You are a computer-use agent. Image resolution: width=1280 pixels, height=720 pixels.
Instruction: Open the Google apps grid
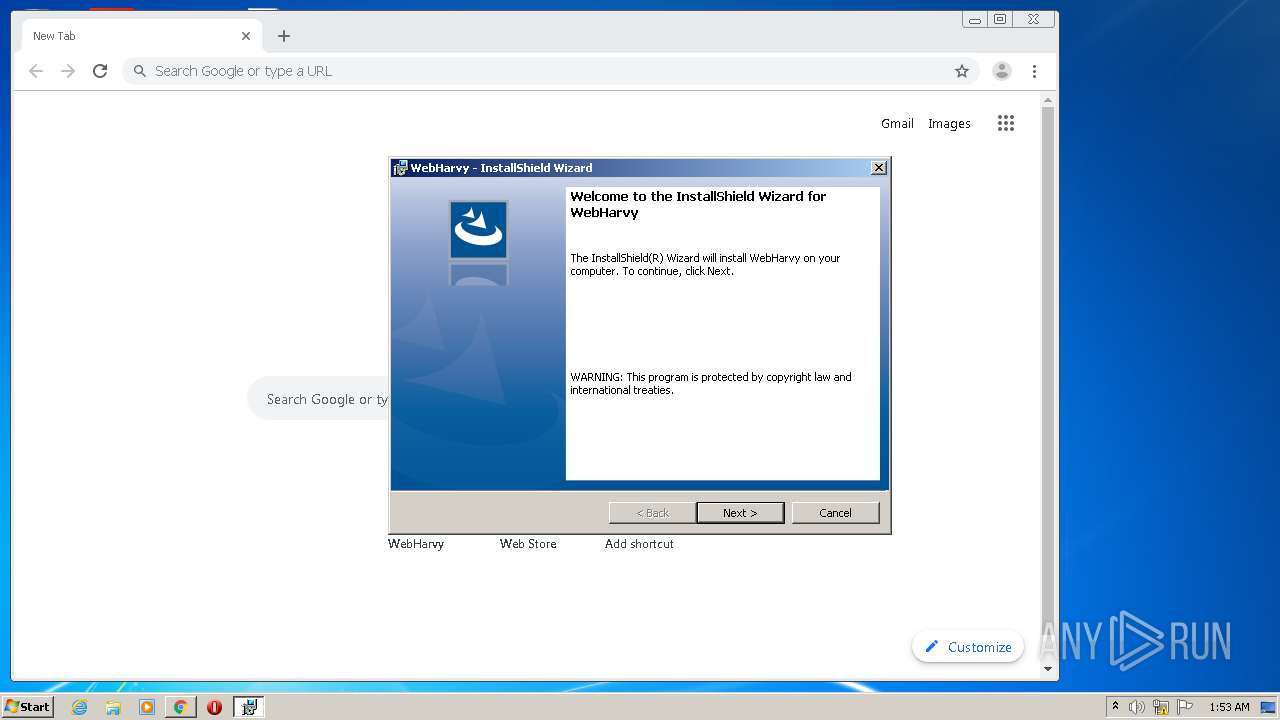(x=1006, y=123)
